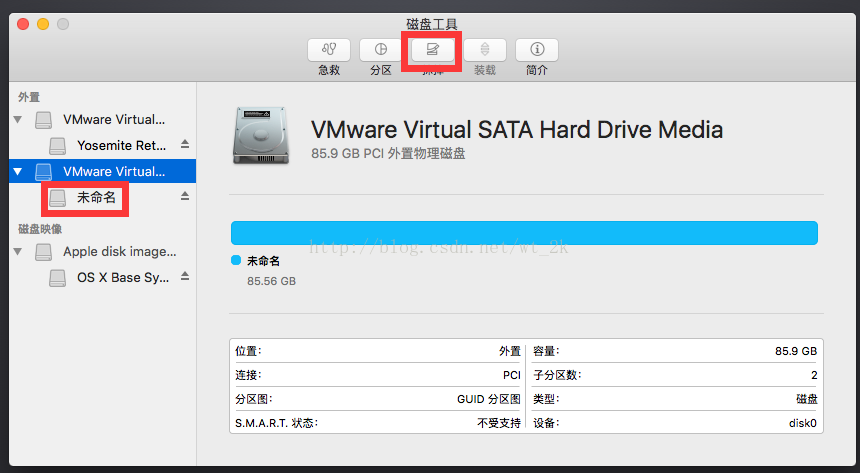This screenshot has width=860, height=473.
Task: Click the 位置 location row value
Action: pyautogui.click(x=510, y=351)
